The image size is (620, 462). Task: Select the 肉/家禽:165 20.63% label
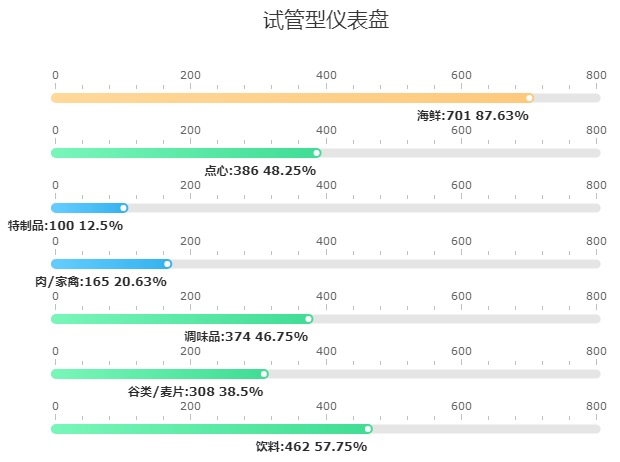tap(101, 282)
